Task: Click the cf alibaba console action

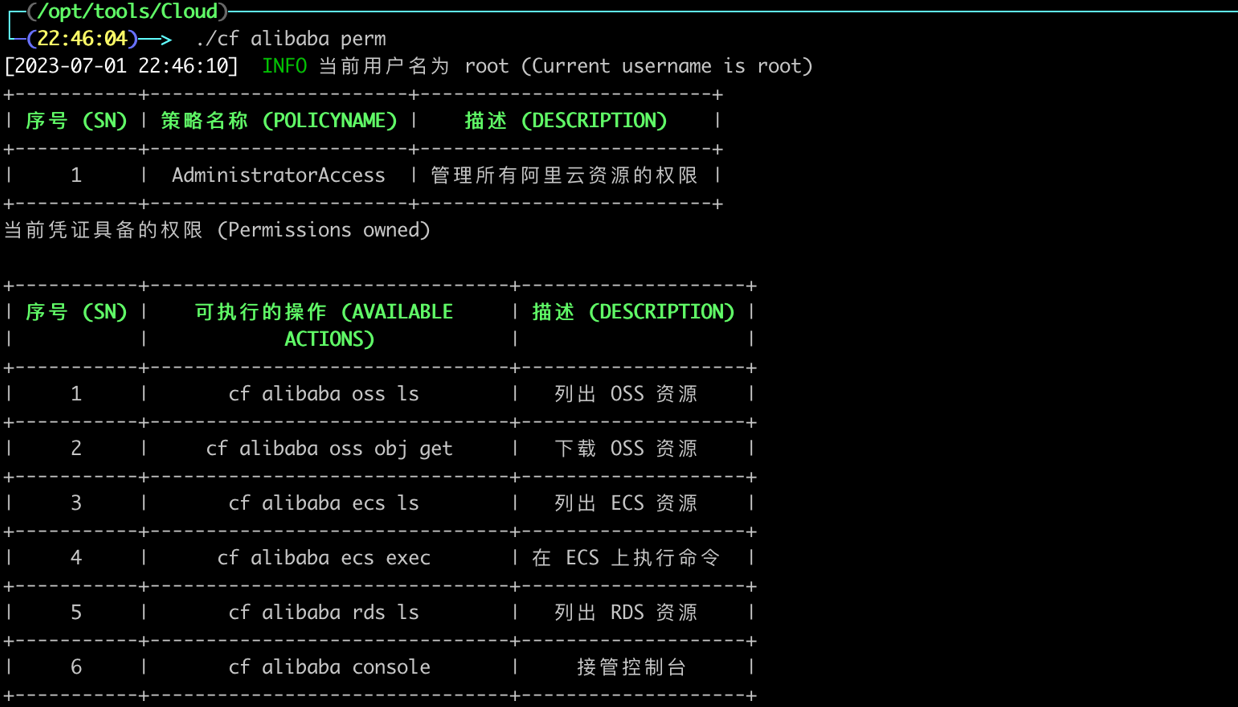Action: click(329, 667)
